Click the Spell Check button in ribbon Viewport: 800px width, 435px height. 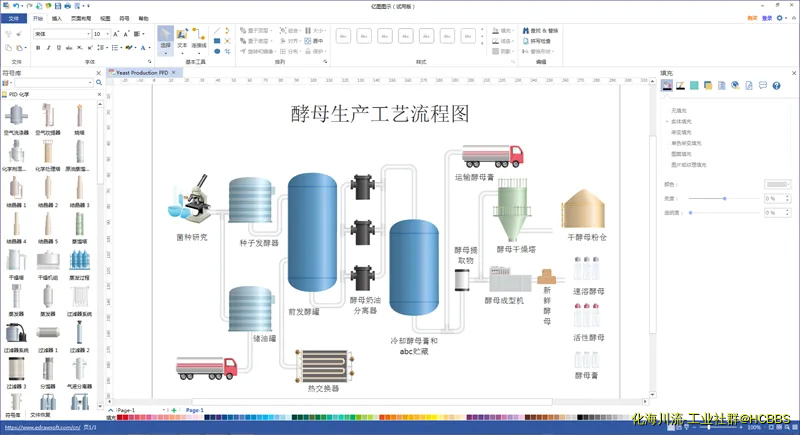point(537,41)
